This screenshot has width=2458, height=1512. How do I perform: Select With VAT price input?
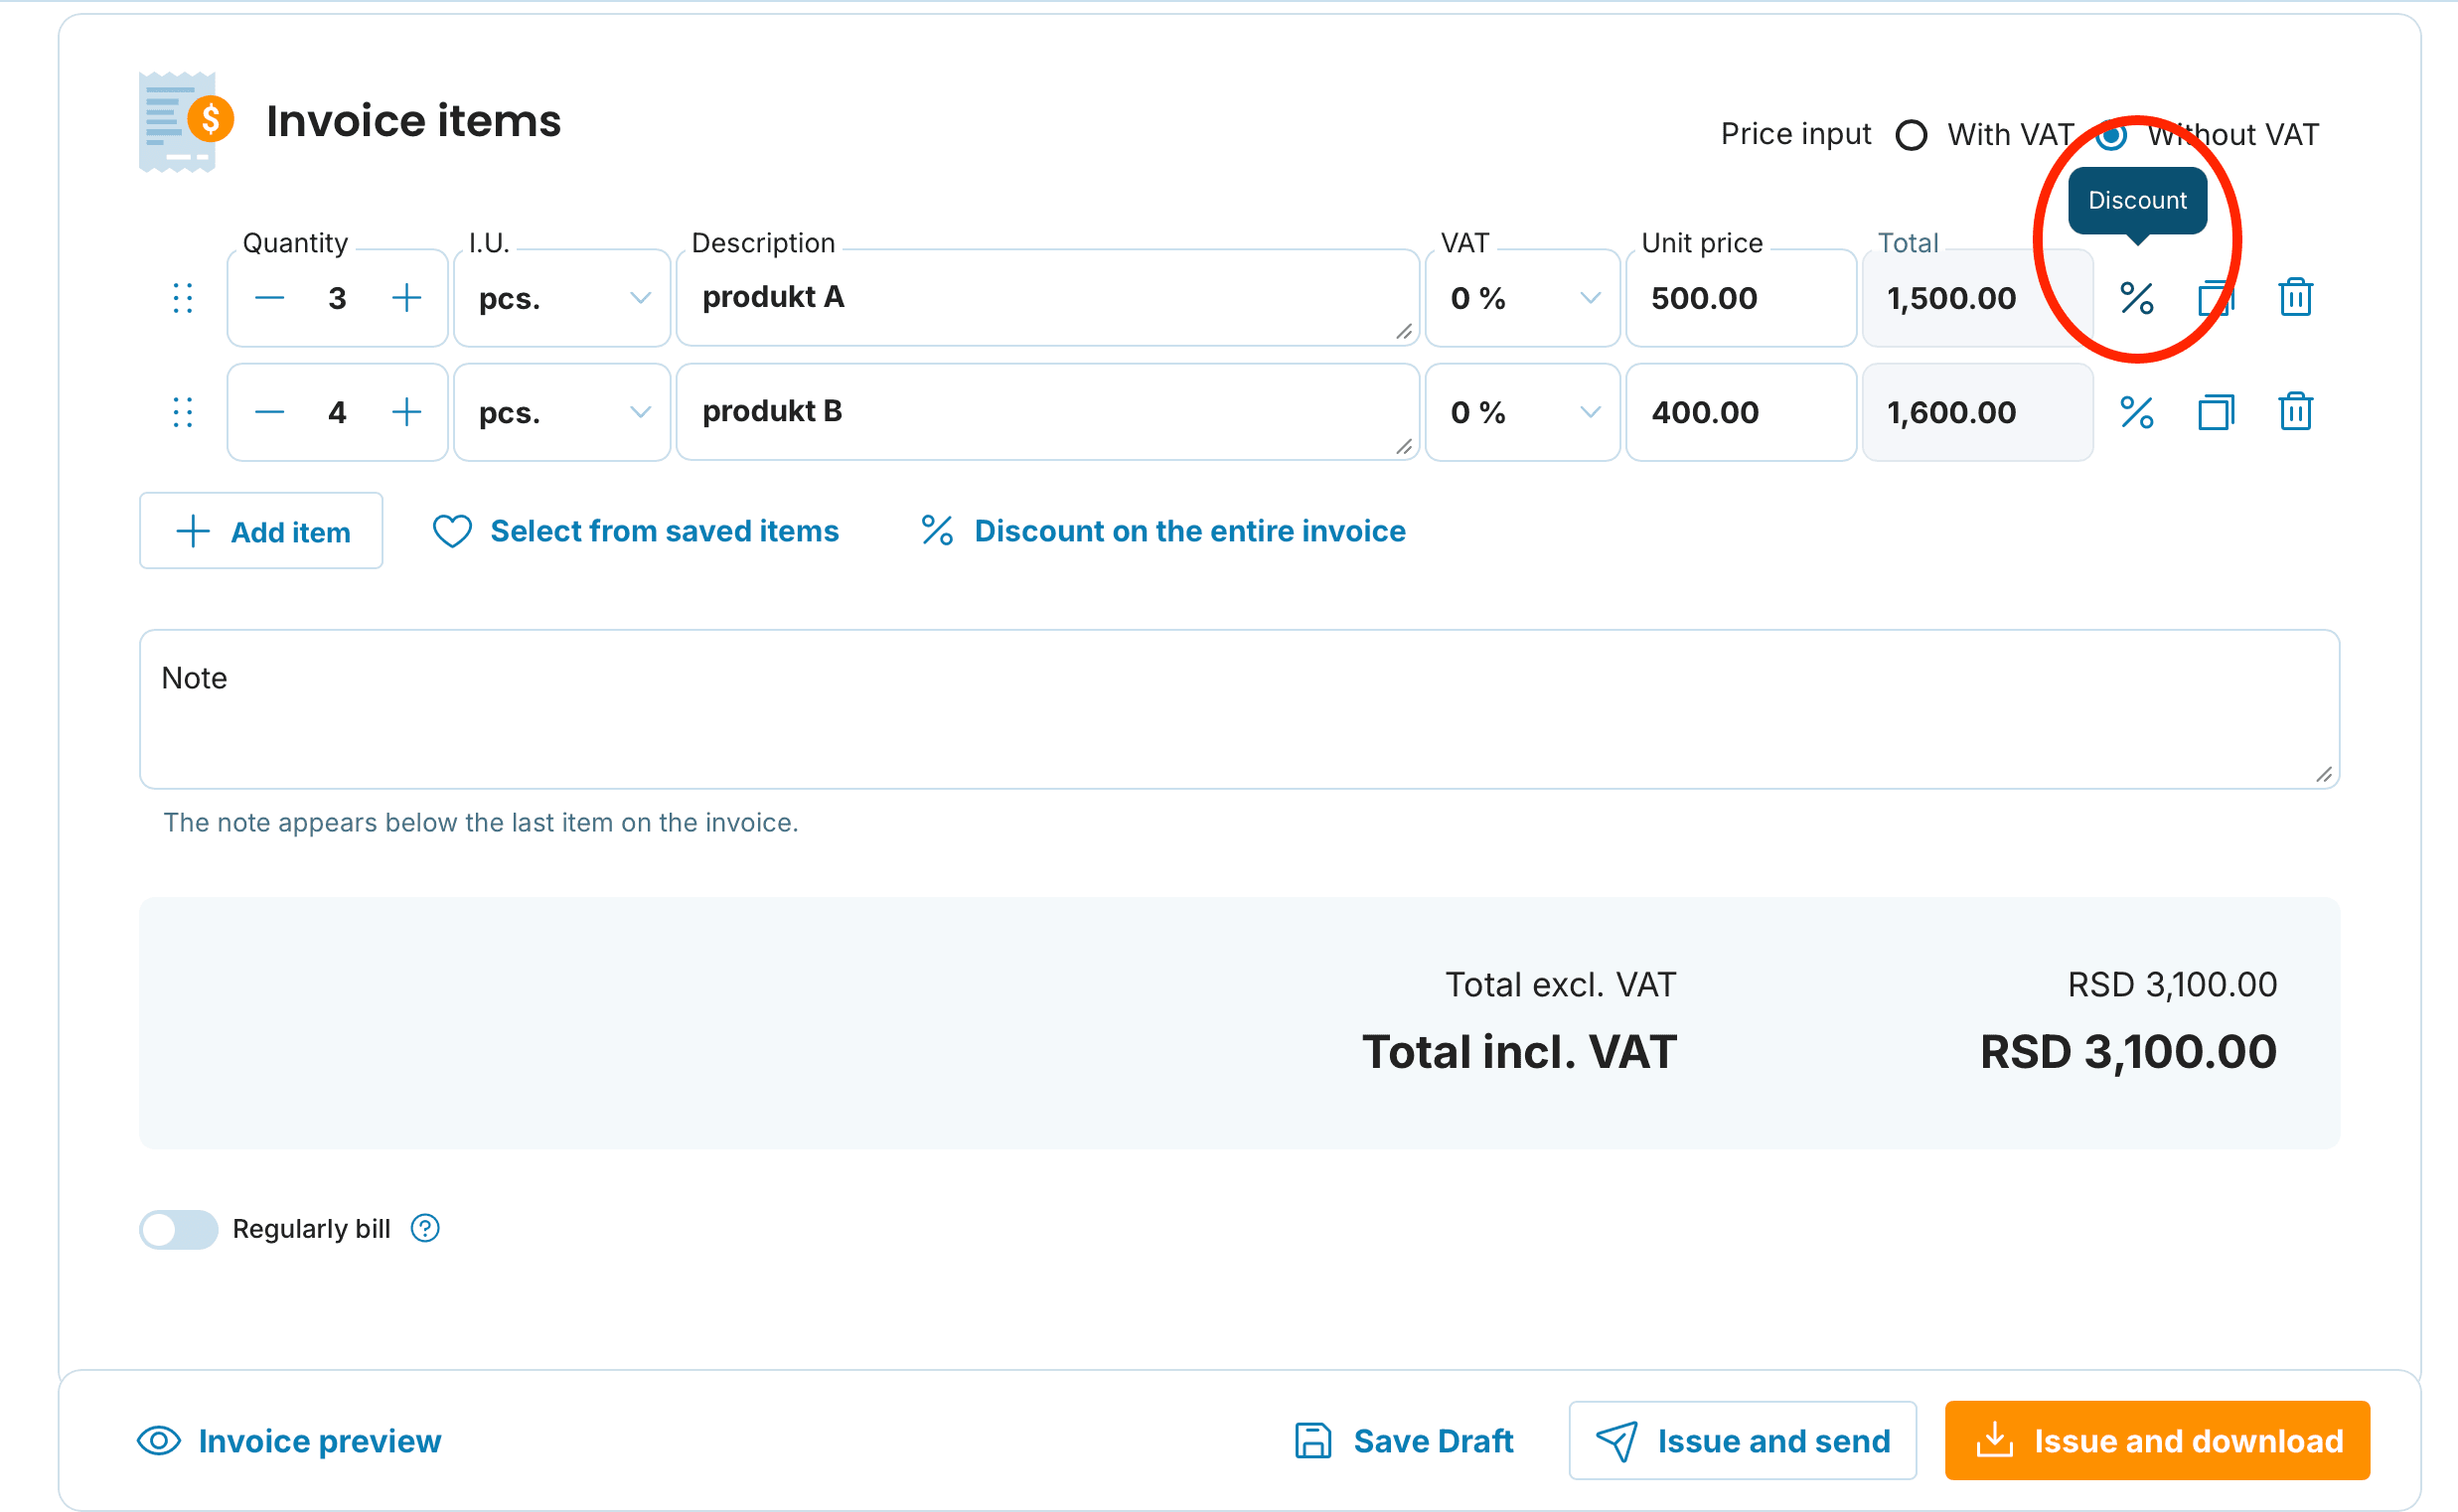tap(1911, 135)
